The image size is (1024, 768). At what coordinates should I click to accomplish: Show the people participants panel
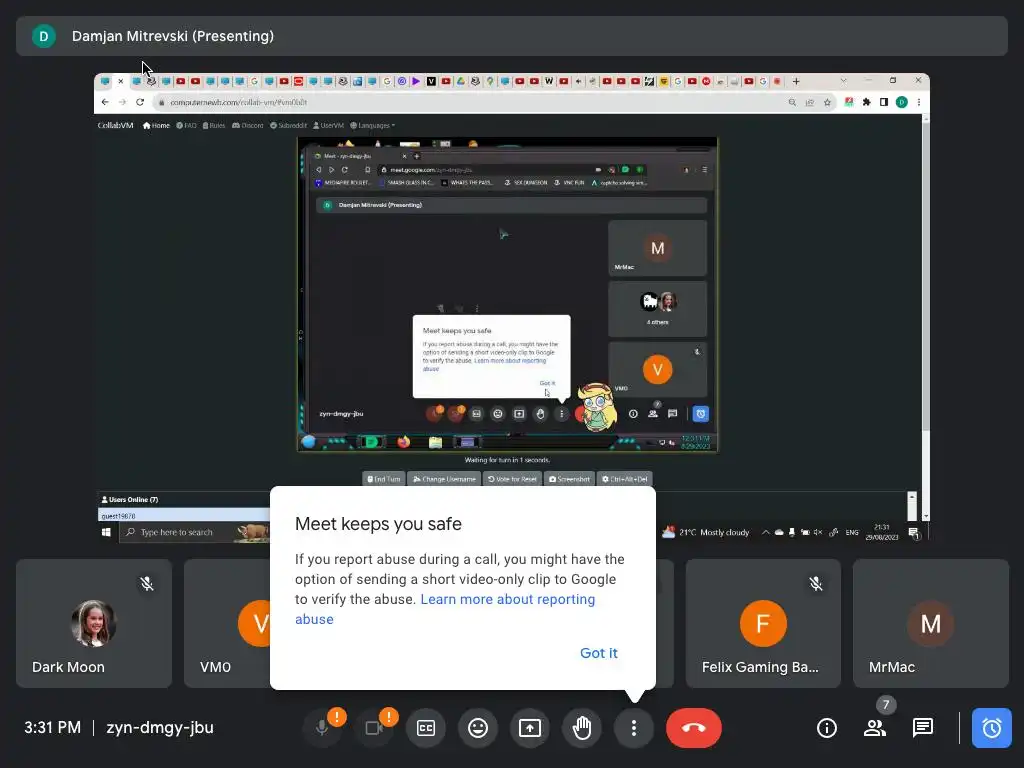click(875, 728)
